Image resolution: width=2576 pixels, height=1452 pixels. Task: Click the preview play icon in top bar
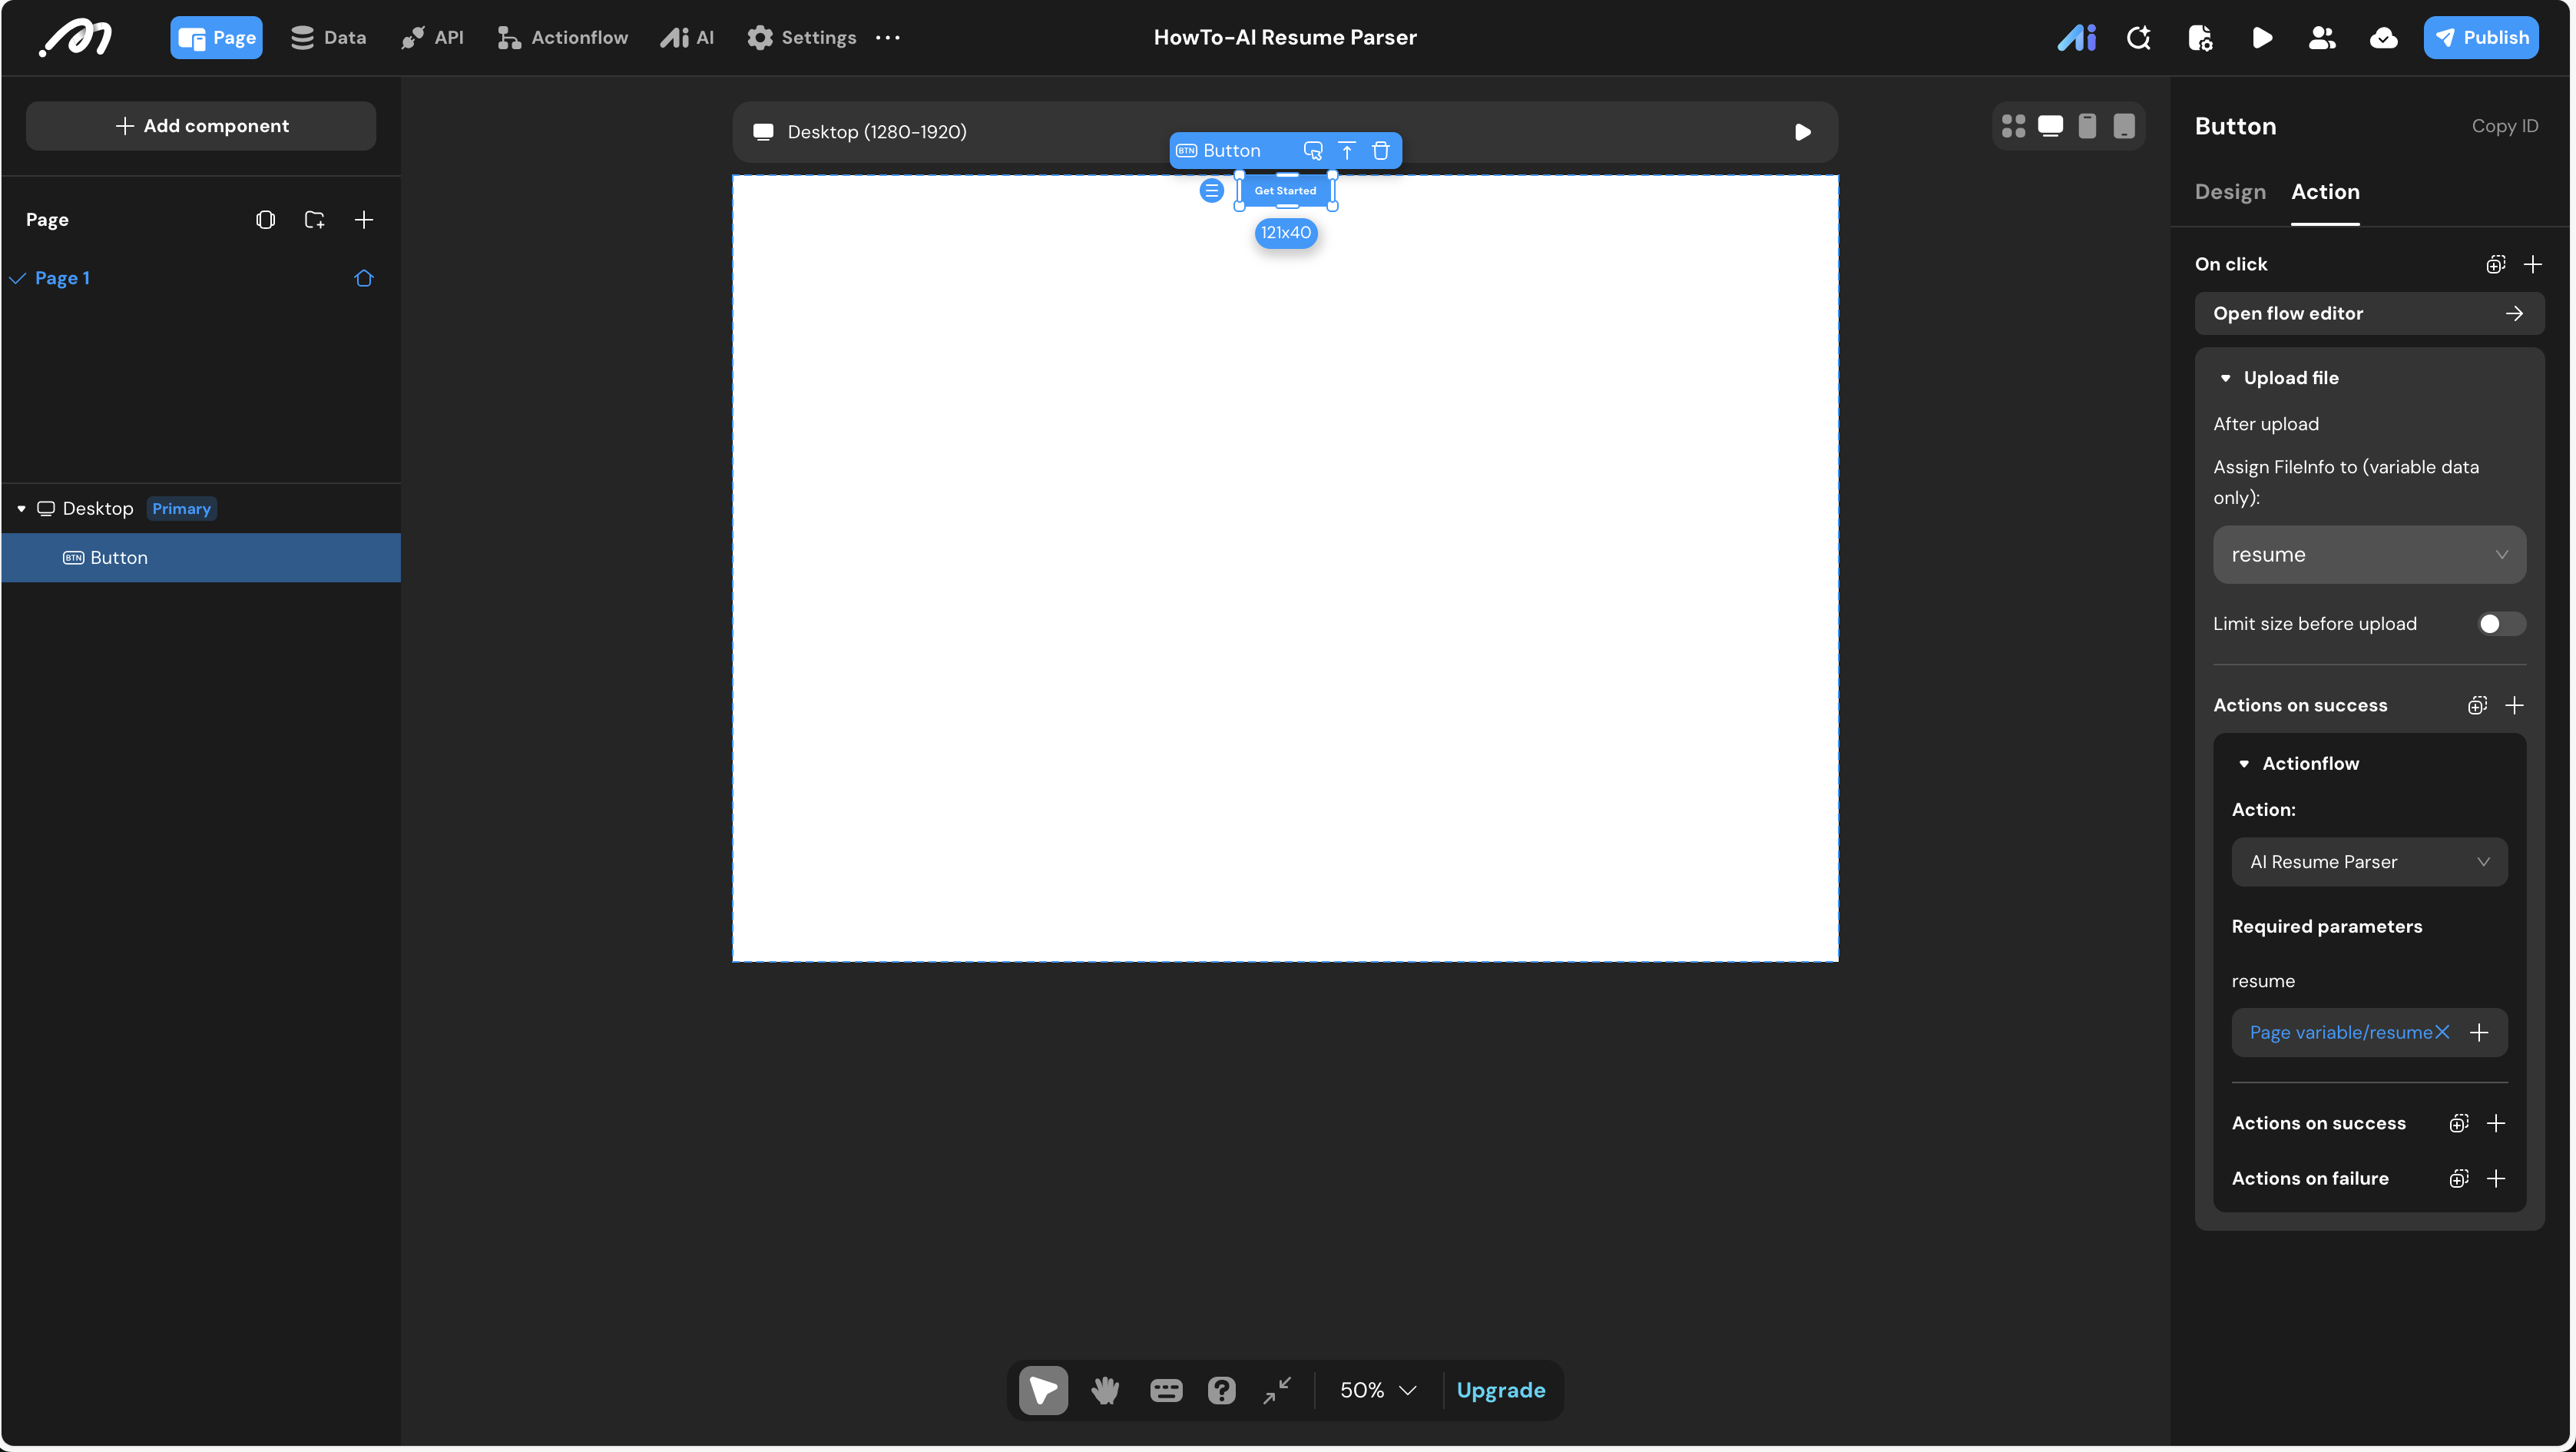point(2261,38)
